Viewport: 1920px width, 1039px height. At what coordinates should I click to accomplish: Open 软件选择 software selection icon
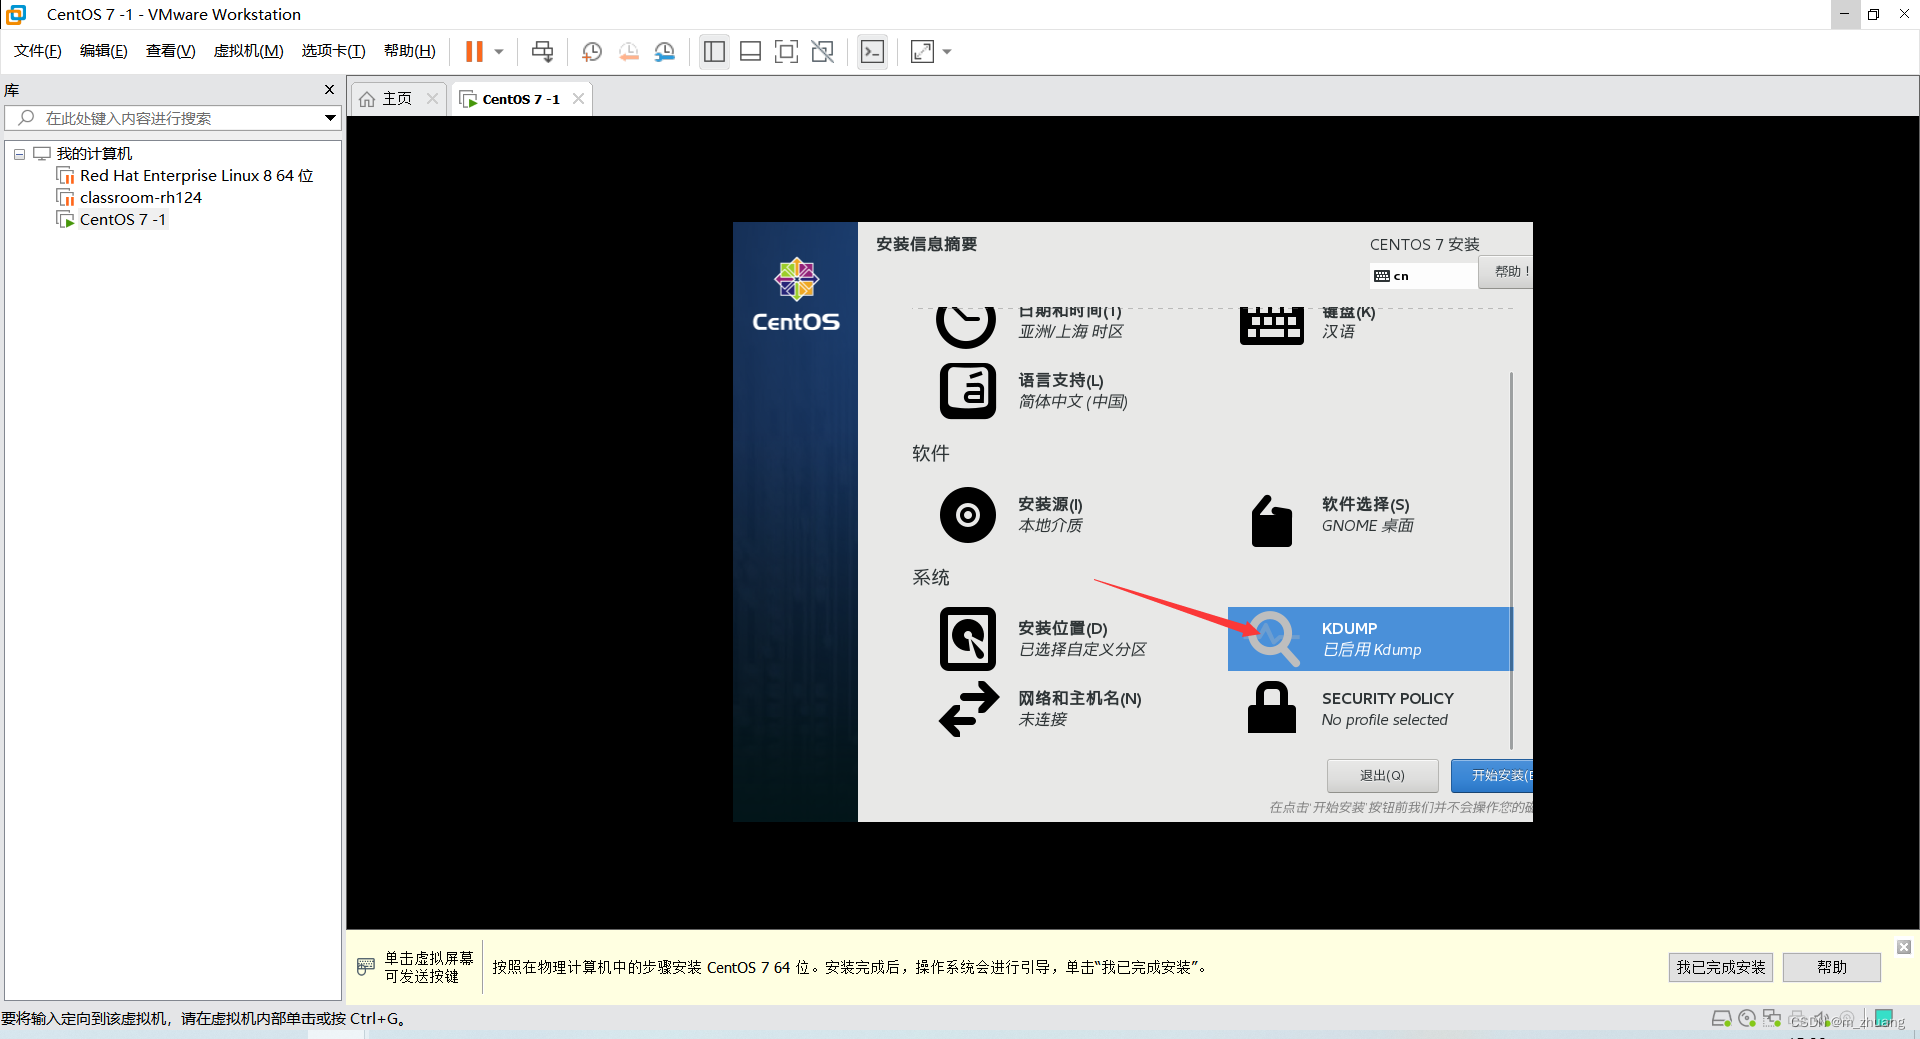coord(1272,520)
